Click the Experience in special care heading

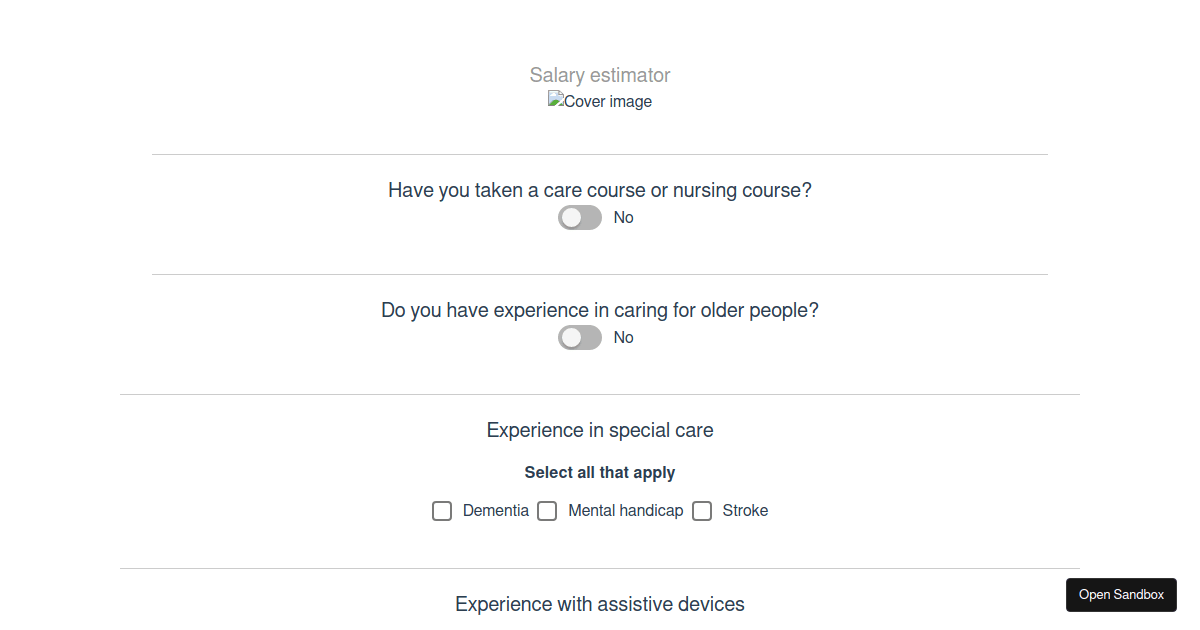599,430
